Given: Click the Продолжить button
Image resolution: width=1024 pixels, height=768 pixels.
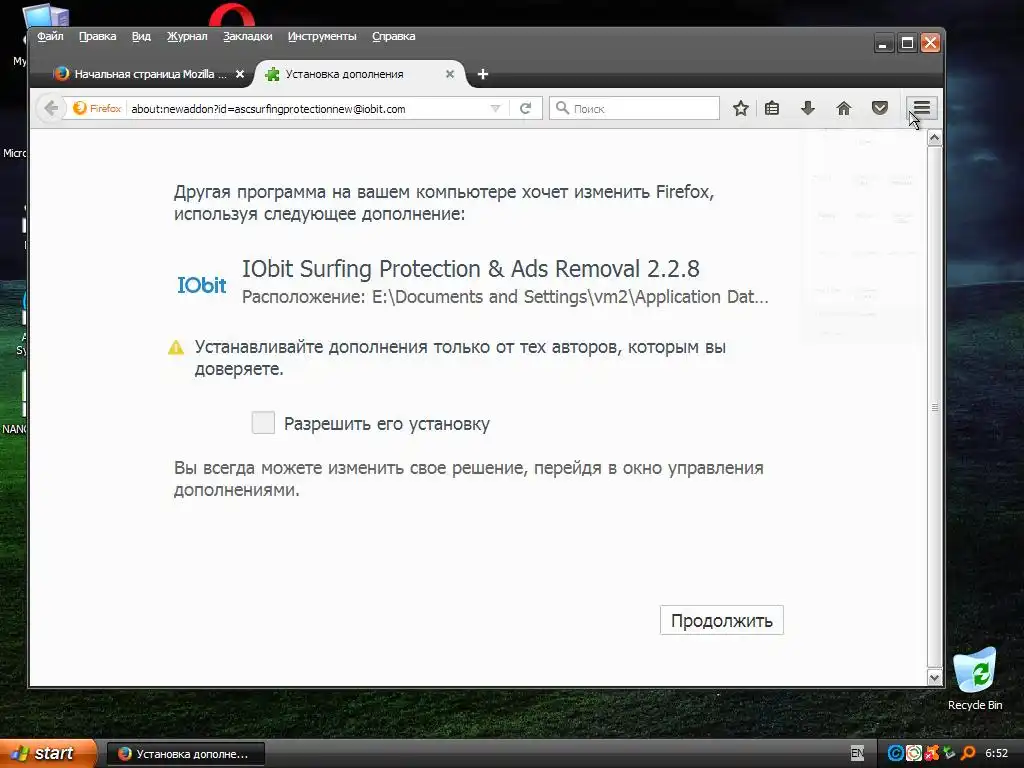Looking at the screenshot, I should tap(722, 620).
